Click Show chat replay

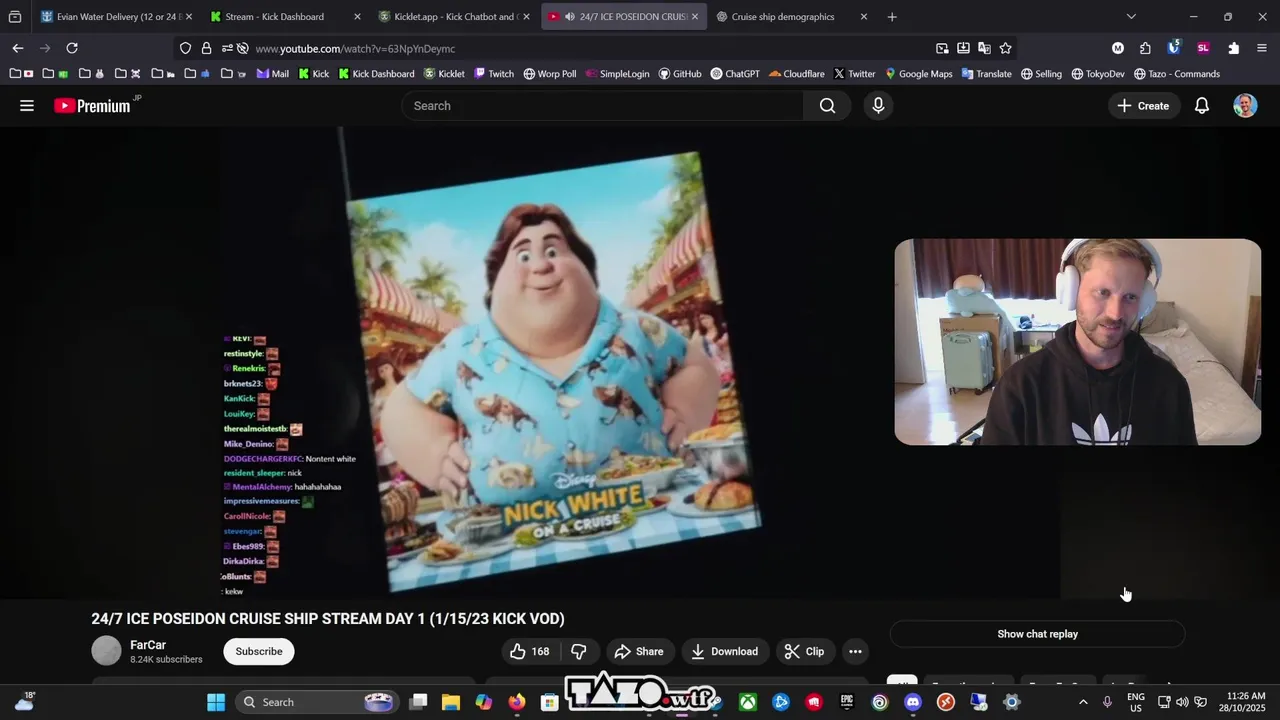tap(1037, 634)
